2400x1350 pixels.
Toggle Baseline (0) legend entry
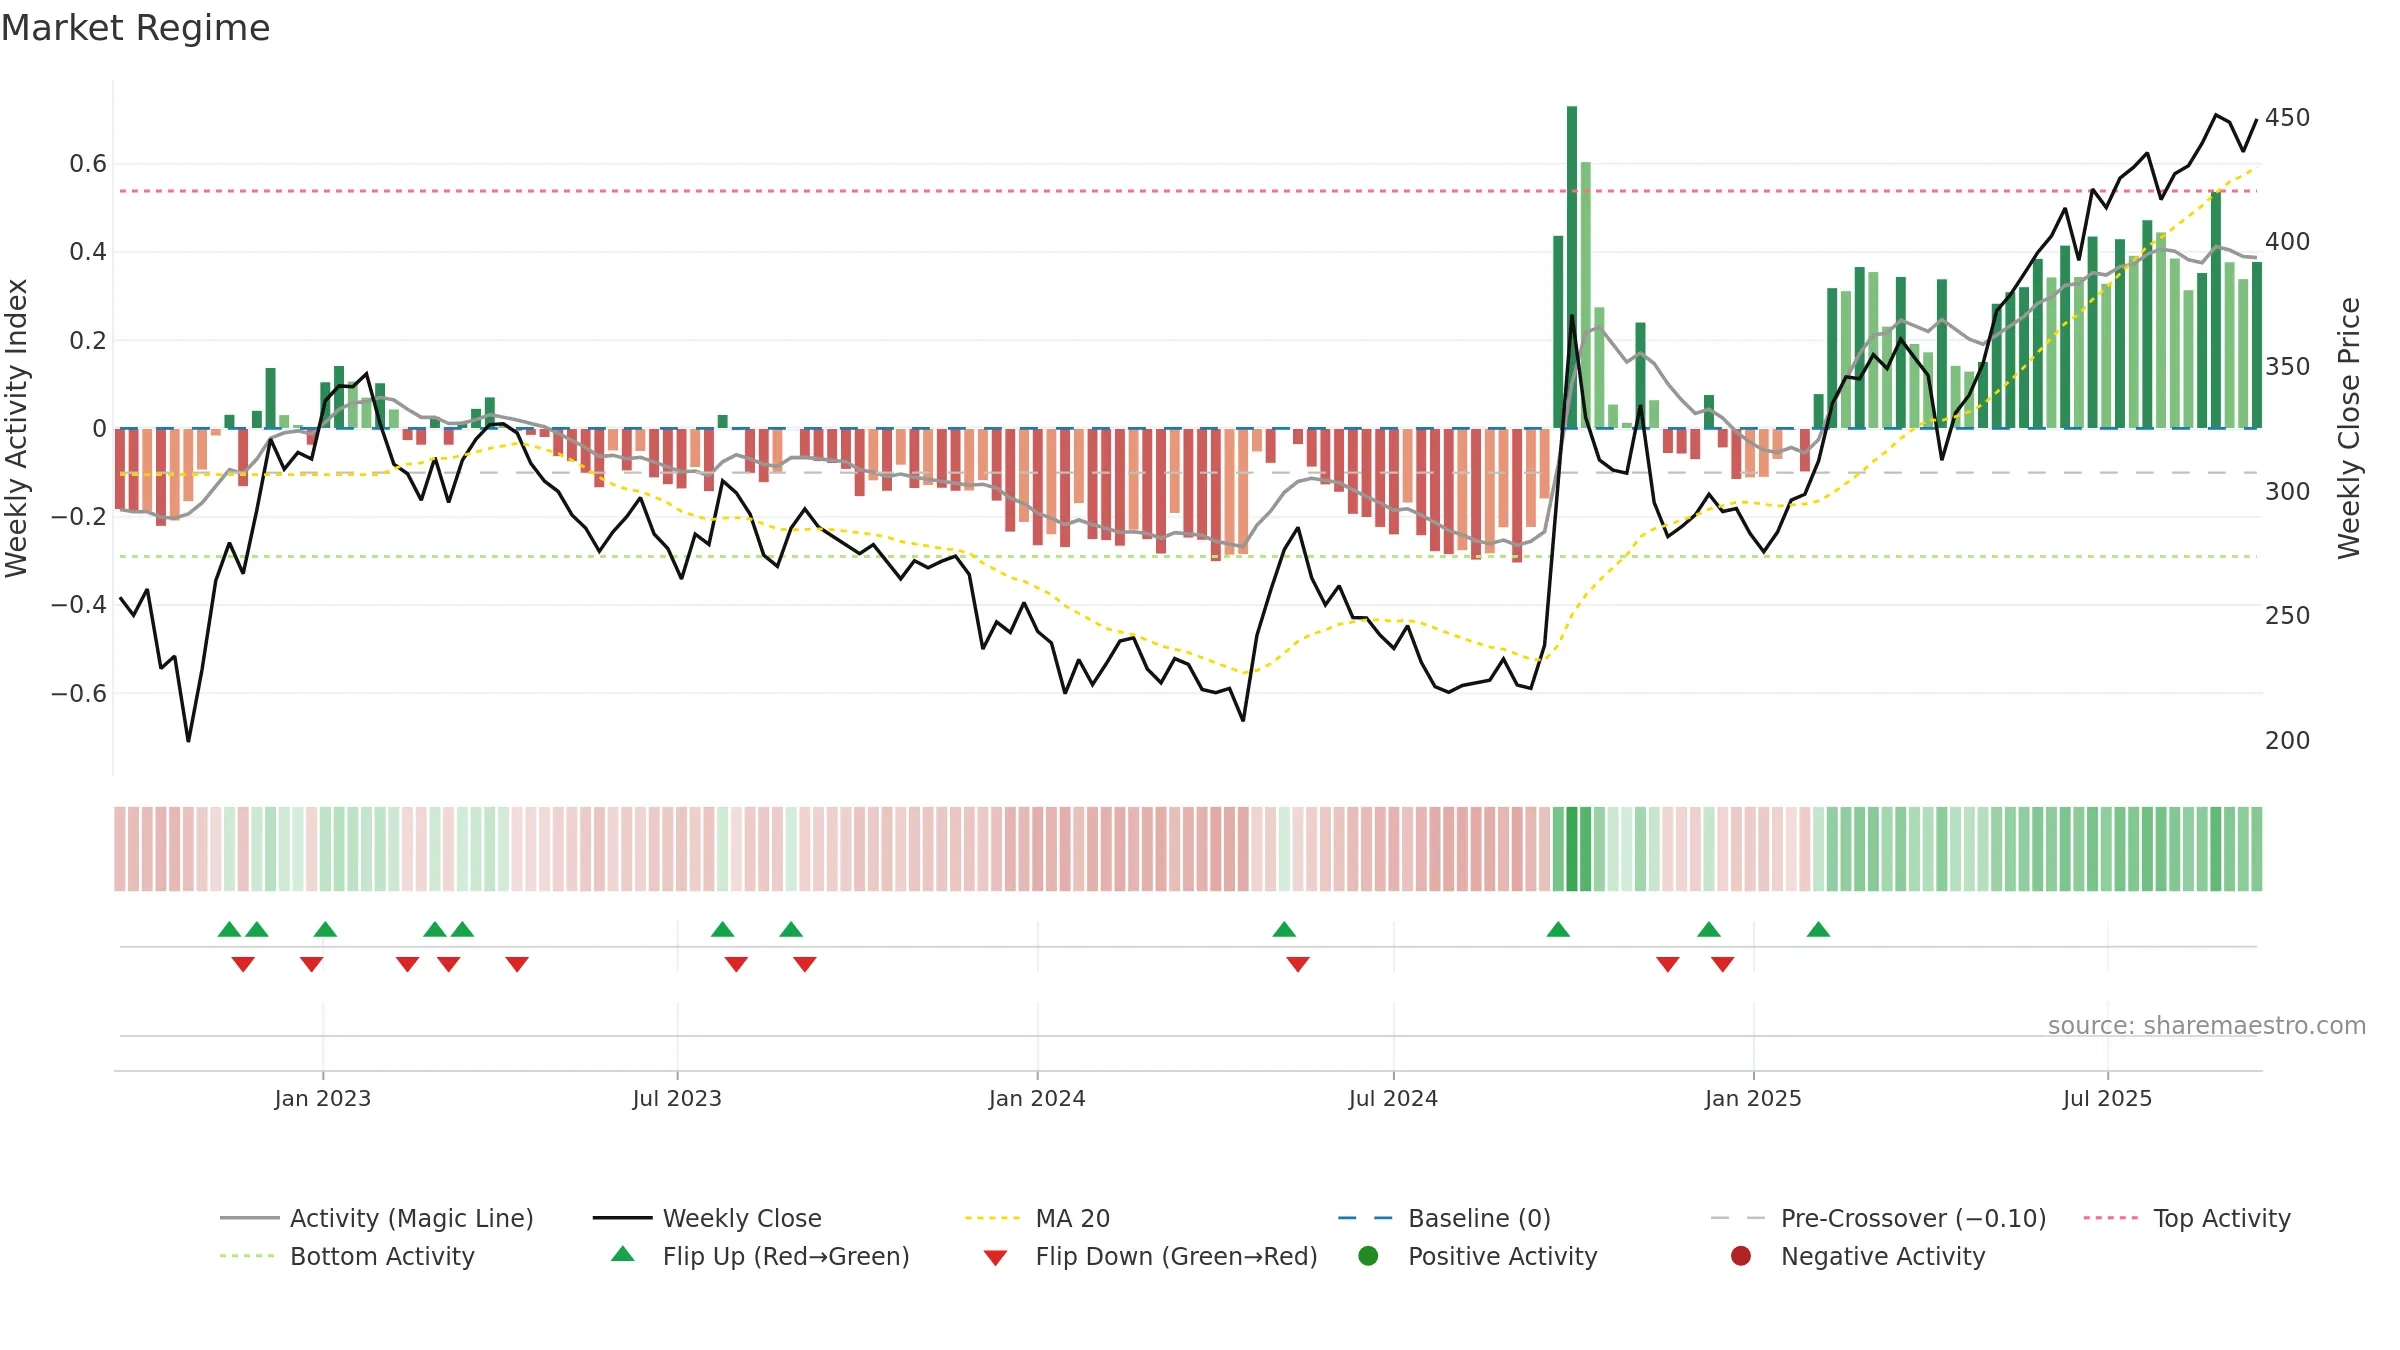pos(1444,1218)
